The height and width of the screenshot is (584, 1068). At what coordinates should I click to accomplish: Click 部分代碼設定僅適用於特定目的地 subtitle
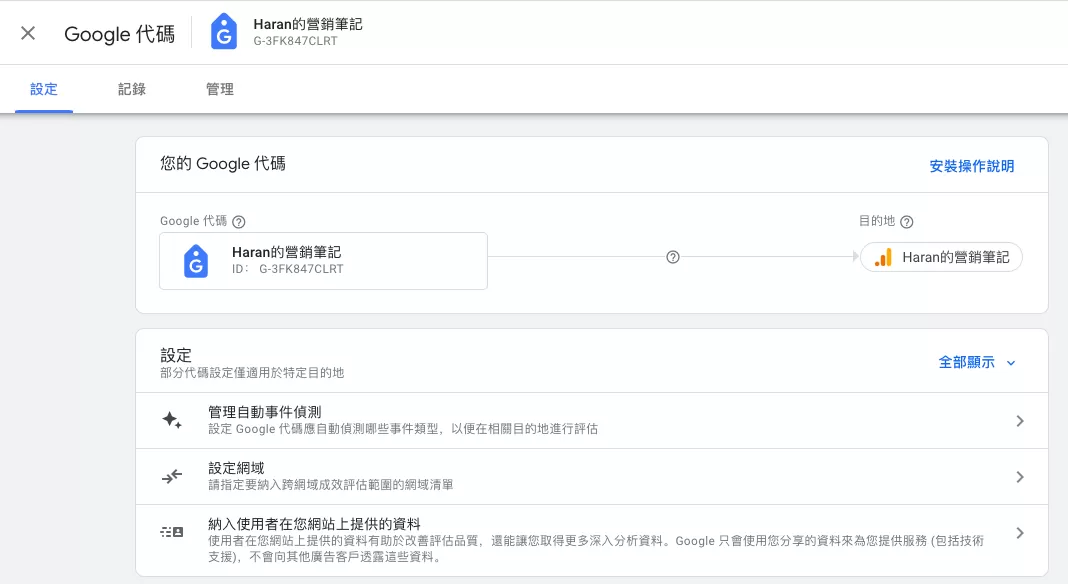pos(252,373)
